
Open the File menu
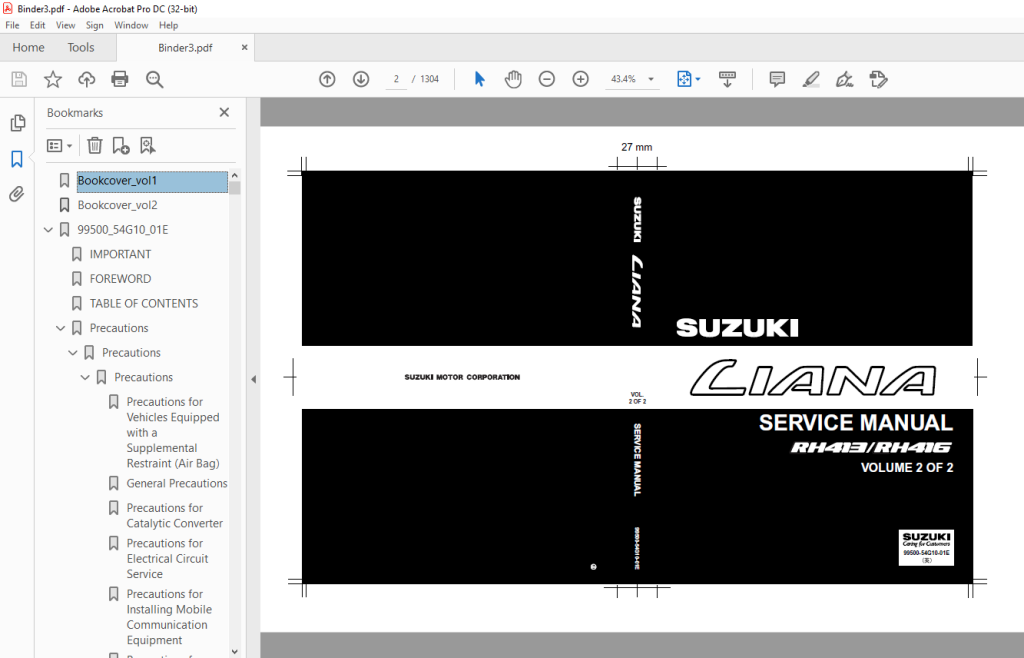[12, 25]
